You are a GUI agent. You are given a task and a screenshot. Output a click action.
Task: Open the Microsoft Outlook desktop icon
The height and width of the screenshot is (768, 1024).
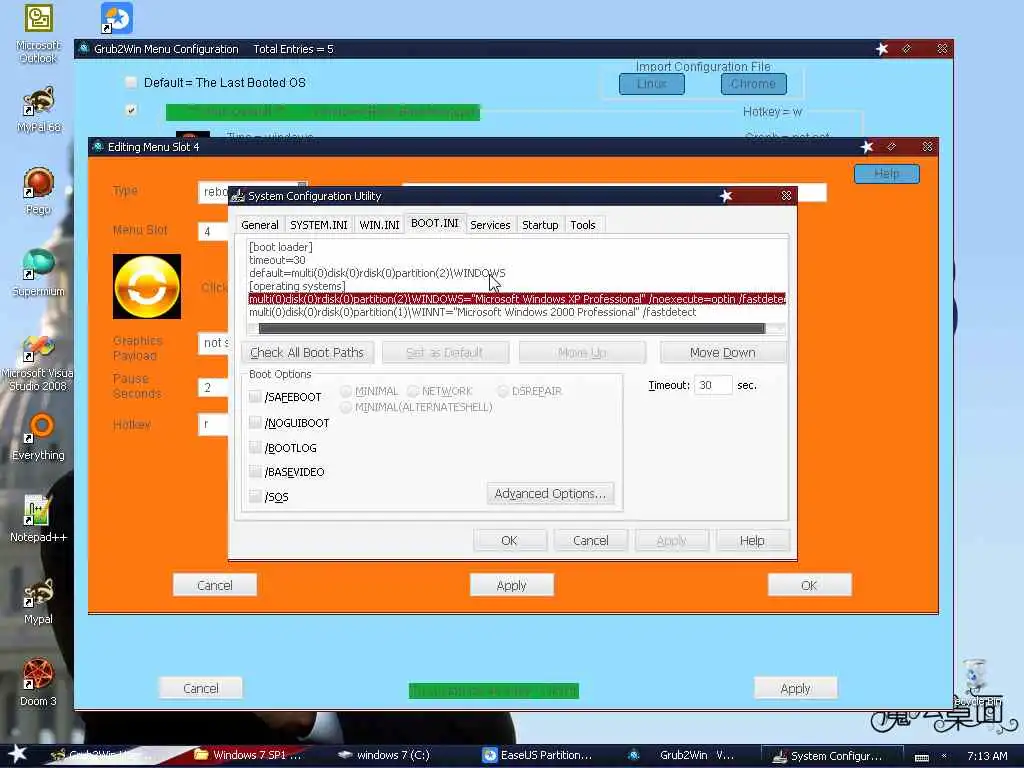[38, 33]
